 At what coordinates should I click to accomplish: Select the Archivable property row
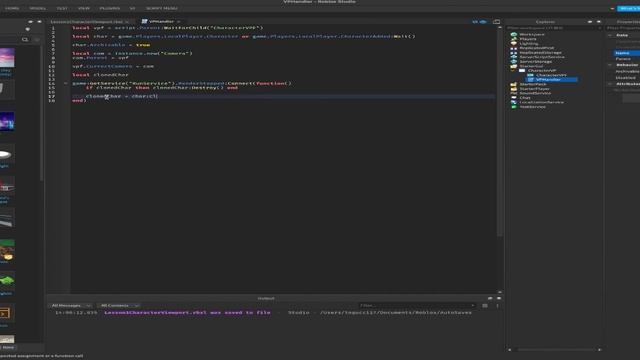(x=627, y=71)
